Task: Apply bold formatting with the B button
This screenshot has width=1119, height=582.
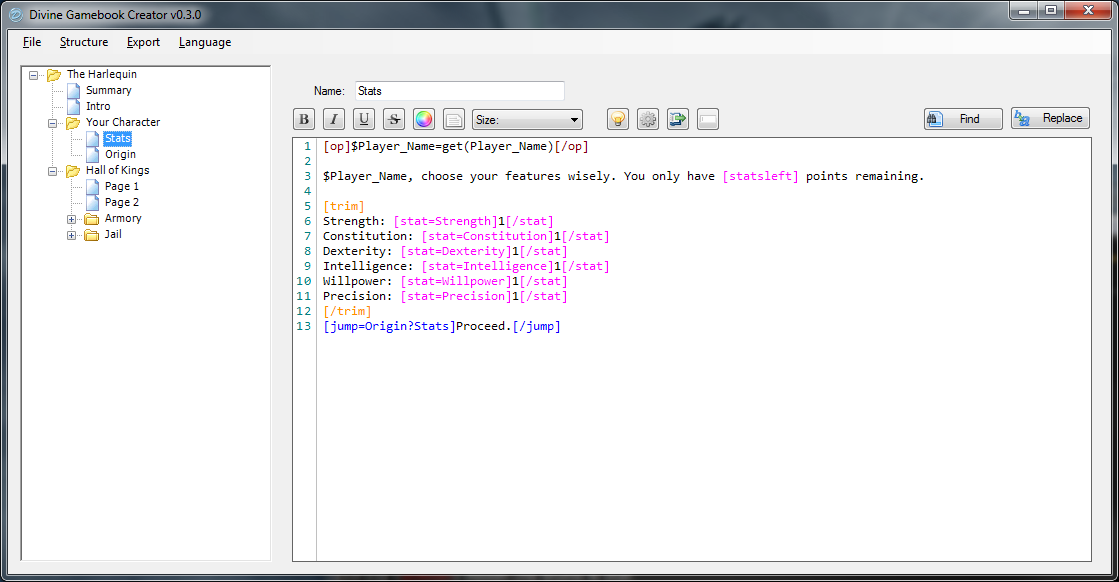Action: (x=304, y=119)
